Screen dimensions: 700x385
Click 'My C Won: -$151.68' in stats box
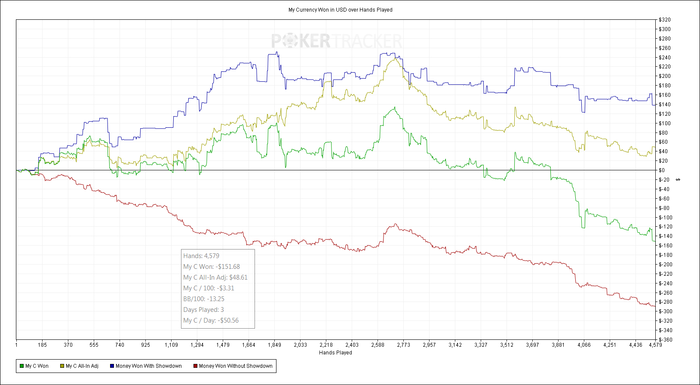(212, 267)
